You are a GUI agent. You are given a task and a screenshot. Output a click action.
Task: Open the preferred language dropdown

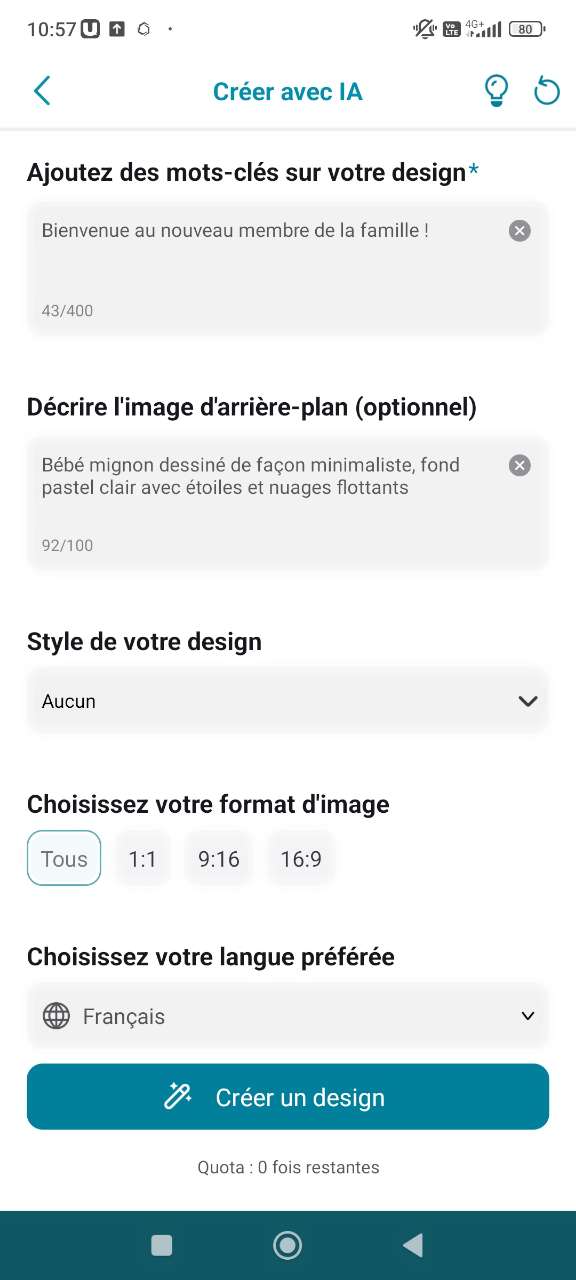[288, 1016]
